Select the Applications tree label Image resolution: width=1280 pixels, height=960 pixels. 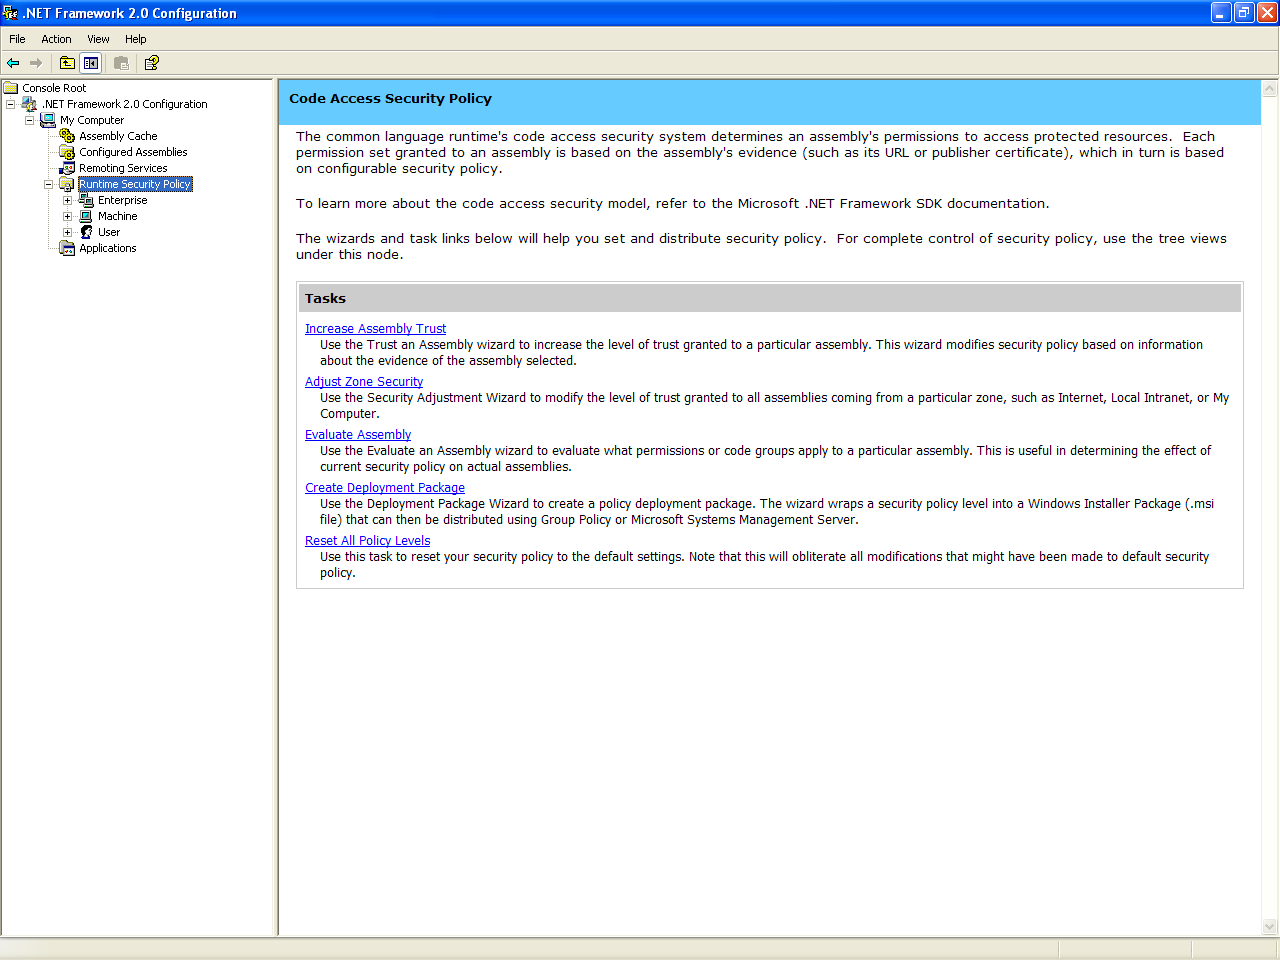[108, 248]
